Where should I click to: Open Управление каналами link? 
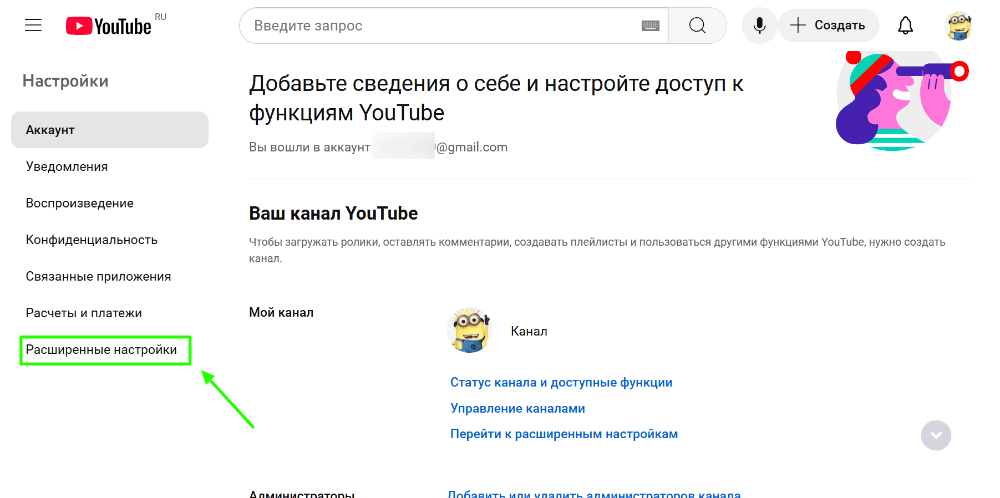point(518,408)
